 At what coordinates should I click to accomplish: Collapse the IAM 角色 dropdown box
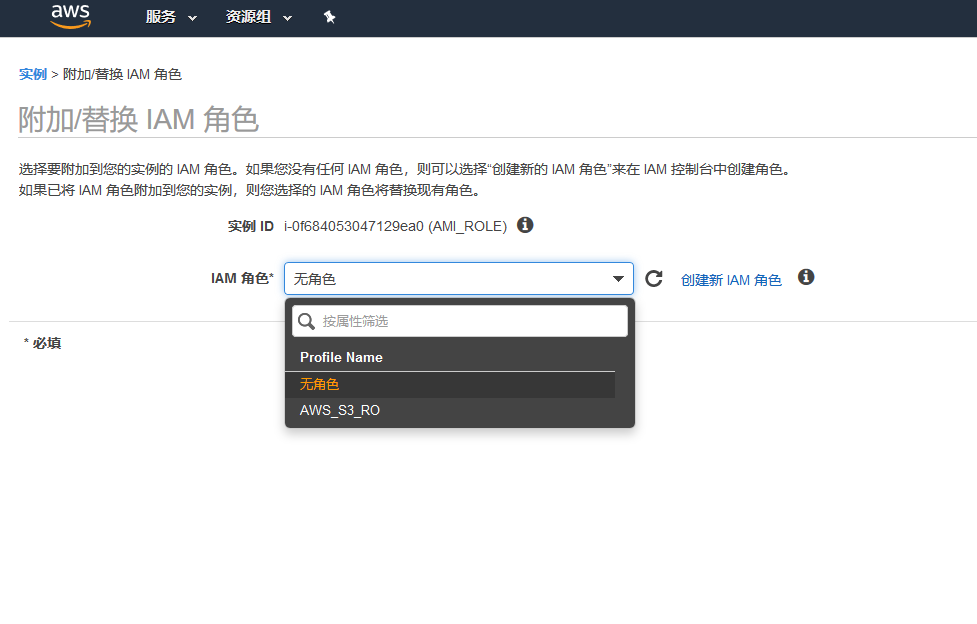coord(459,279)
